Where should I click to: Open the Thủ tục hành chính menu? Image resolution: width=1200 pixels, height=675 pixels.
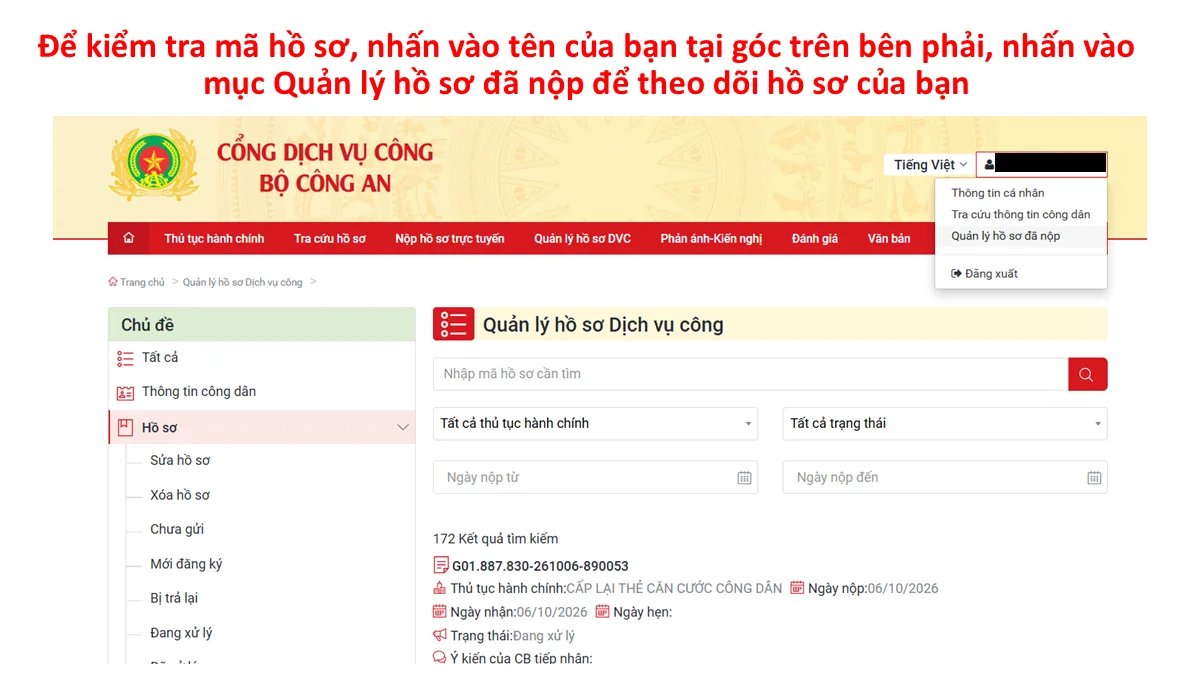[214, 239]
